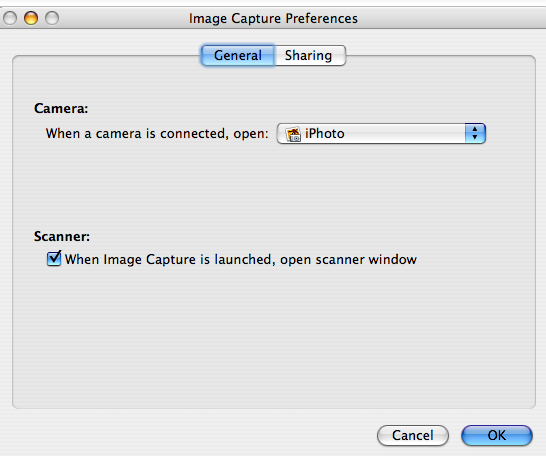Viewport: 546px width, 456px height.
Task: Open the camera application popup menu
Action: tap(381, 133)
